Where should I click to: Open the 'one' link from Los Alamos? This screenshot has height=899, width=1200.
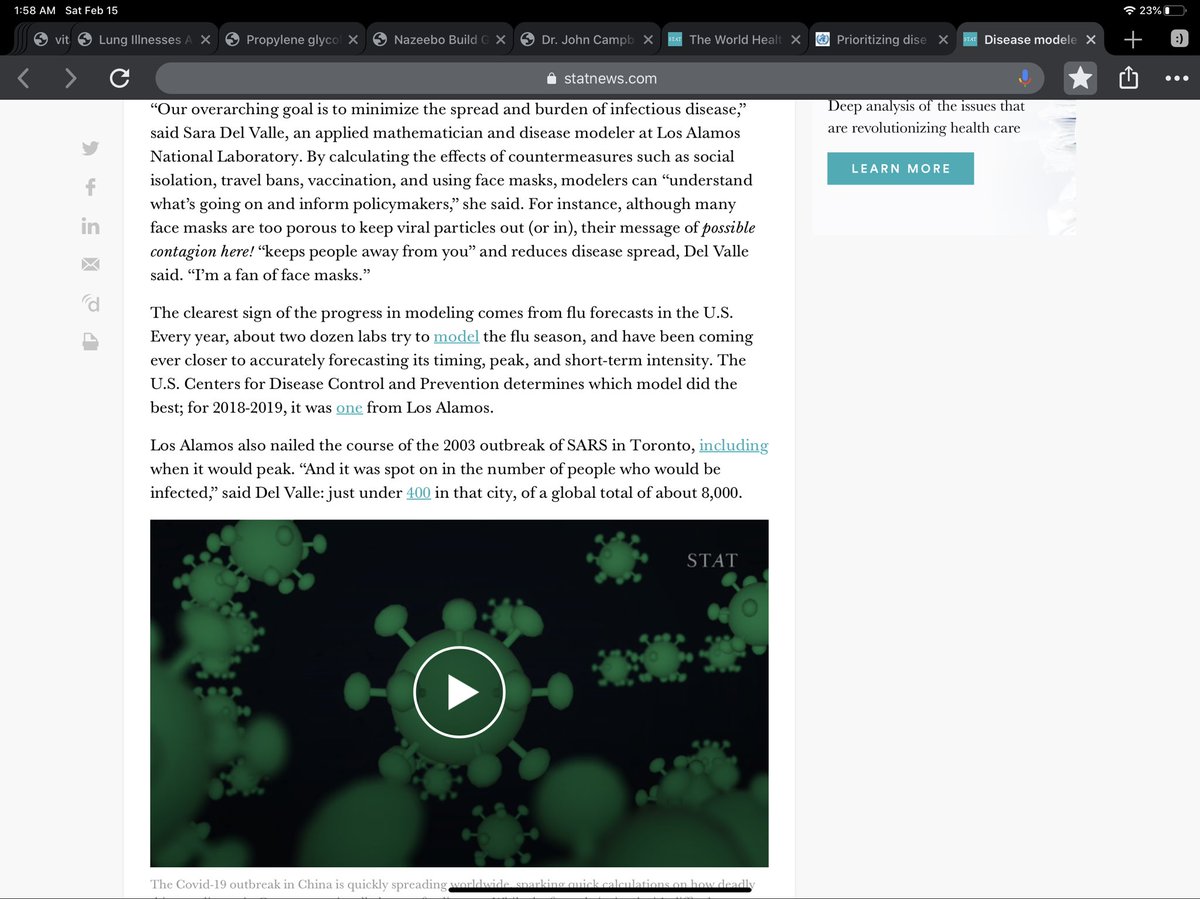coord(349,408)
